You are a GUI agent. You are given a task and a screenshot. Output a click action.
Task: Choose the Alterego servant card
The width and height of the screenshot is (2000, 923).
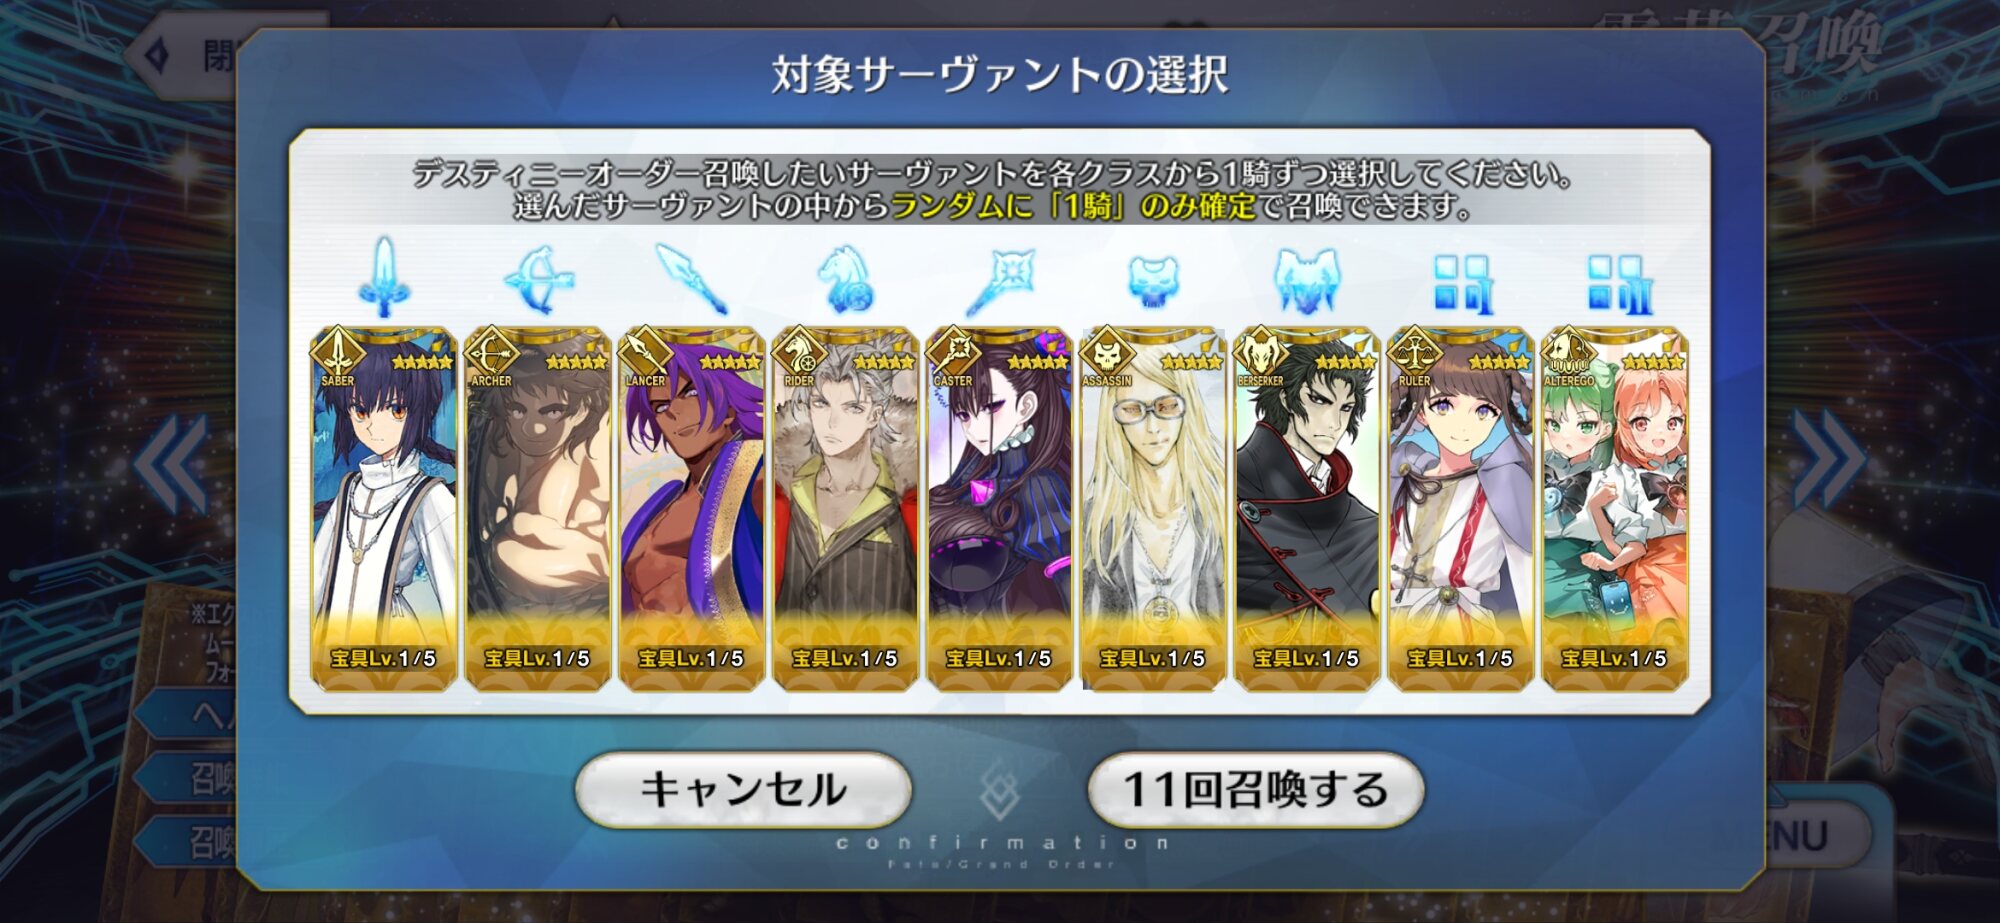[x=1615, y=509]
